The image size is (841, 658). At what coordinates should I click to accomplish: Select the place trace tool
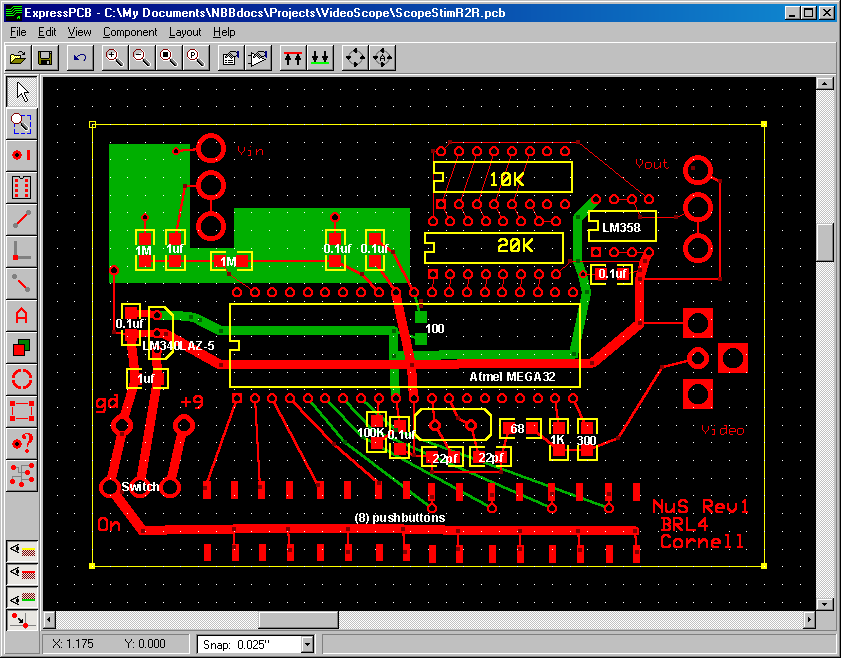[21, 219]
